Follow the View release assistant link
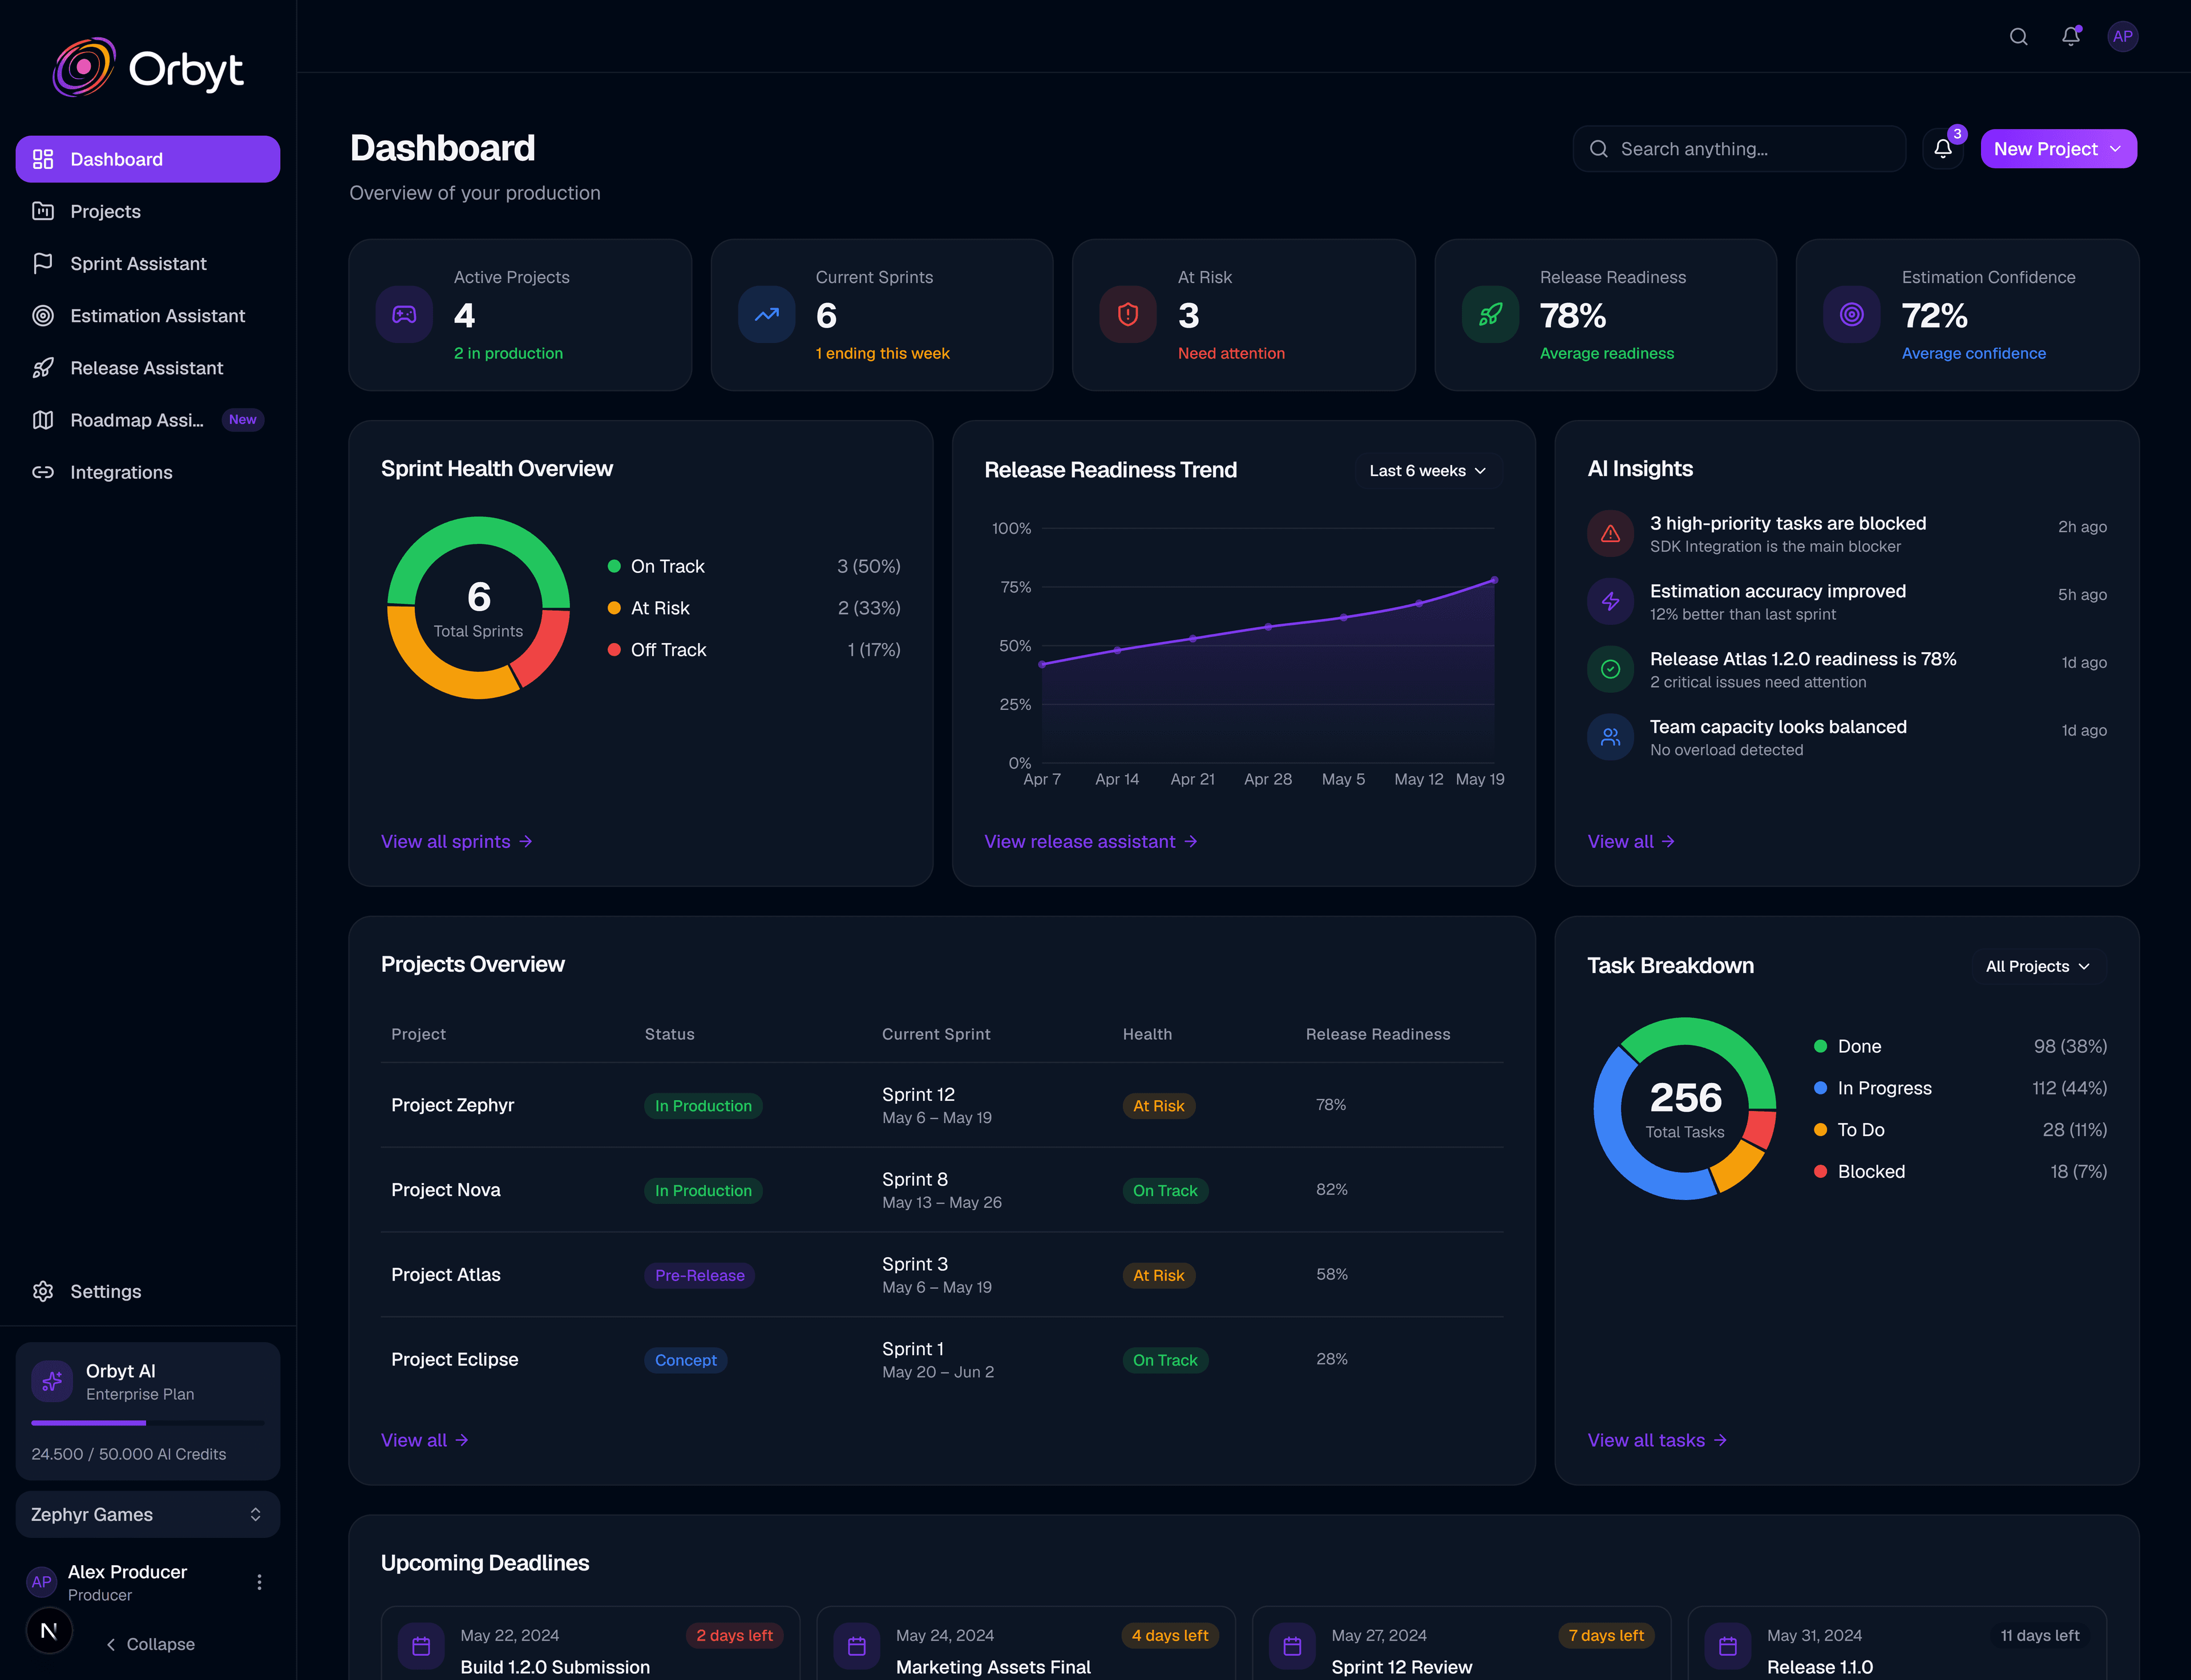This screenshot has width=2191, height=1680. pyautogui.click(x=1091, y=842)
